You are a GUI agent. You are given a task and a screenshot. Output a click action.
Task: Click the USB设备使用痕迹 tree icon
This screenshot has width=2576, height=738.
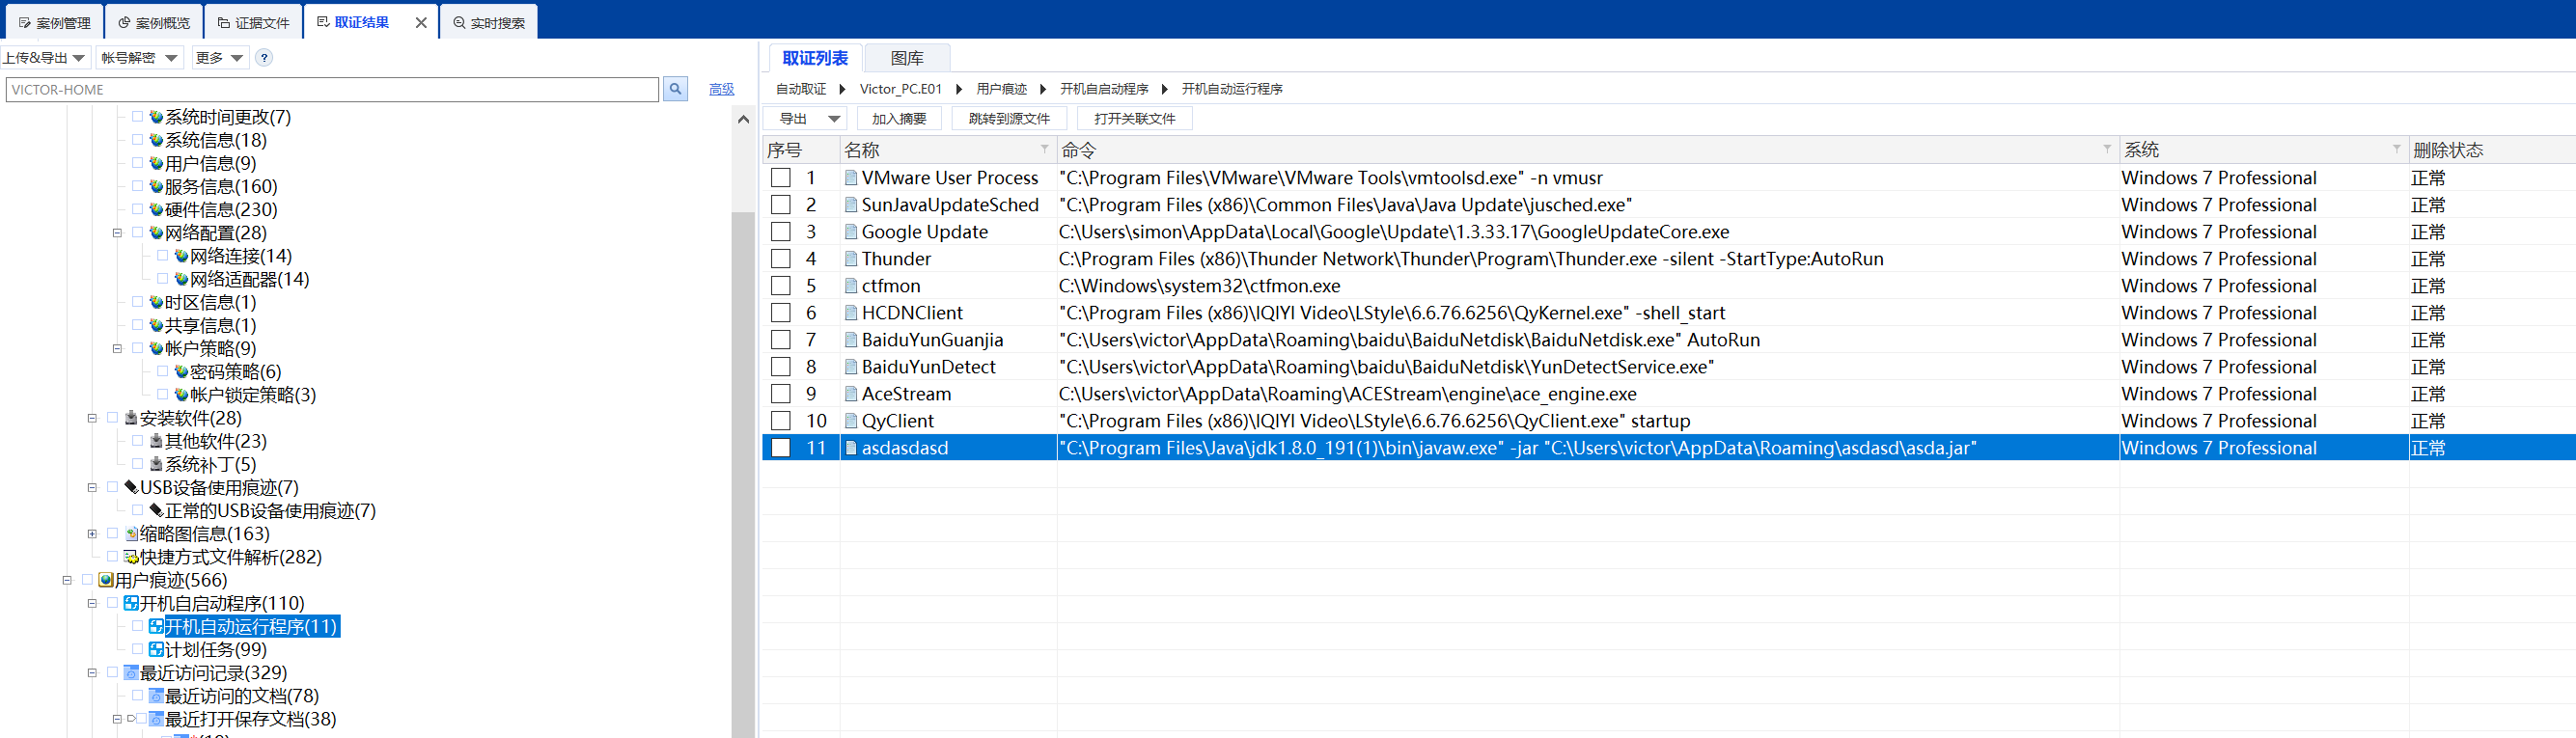[131, 488]
